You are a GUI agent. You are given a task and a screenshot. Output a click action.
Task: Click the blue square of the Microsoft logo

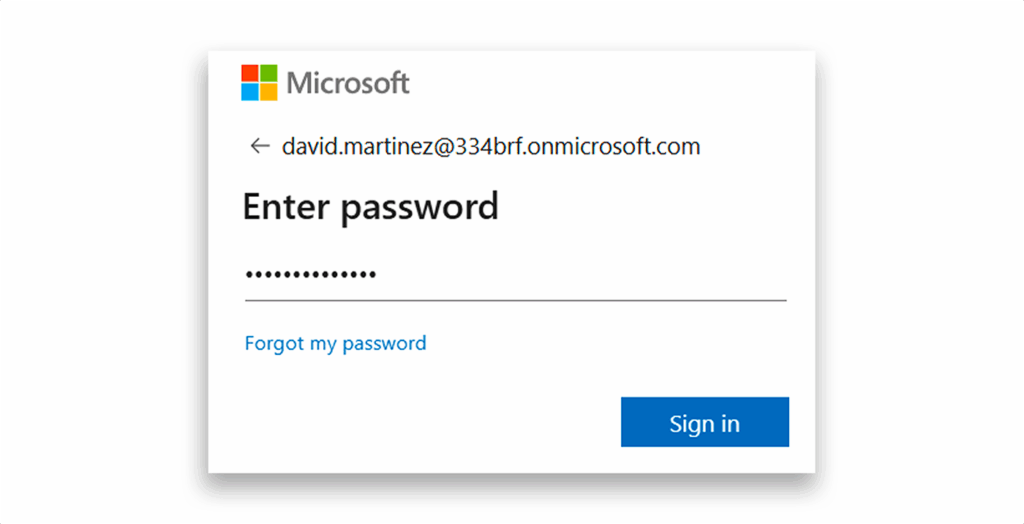249,91
